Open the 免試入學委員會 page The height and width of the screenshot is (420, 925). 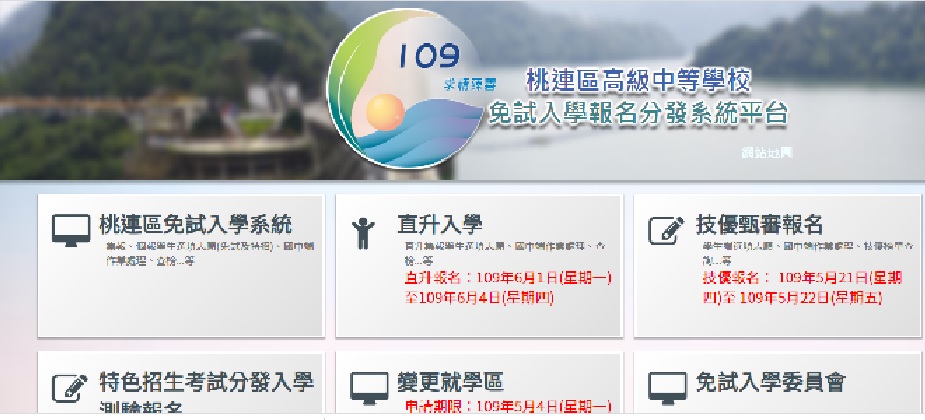(x=770, y=383)
